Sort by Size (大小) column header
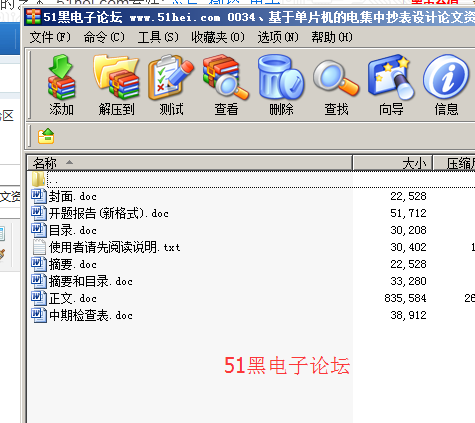Image resolution: width=475 pixels, height=423 pixels. [393, 163]
